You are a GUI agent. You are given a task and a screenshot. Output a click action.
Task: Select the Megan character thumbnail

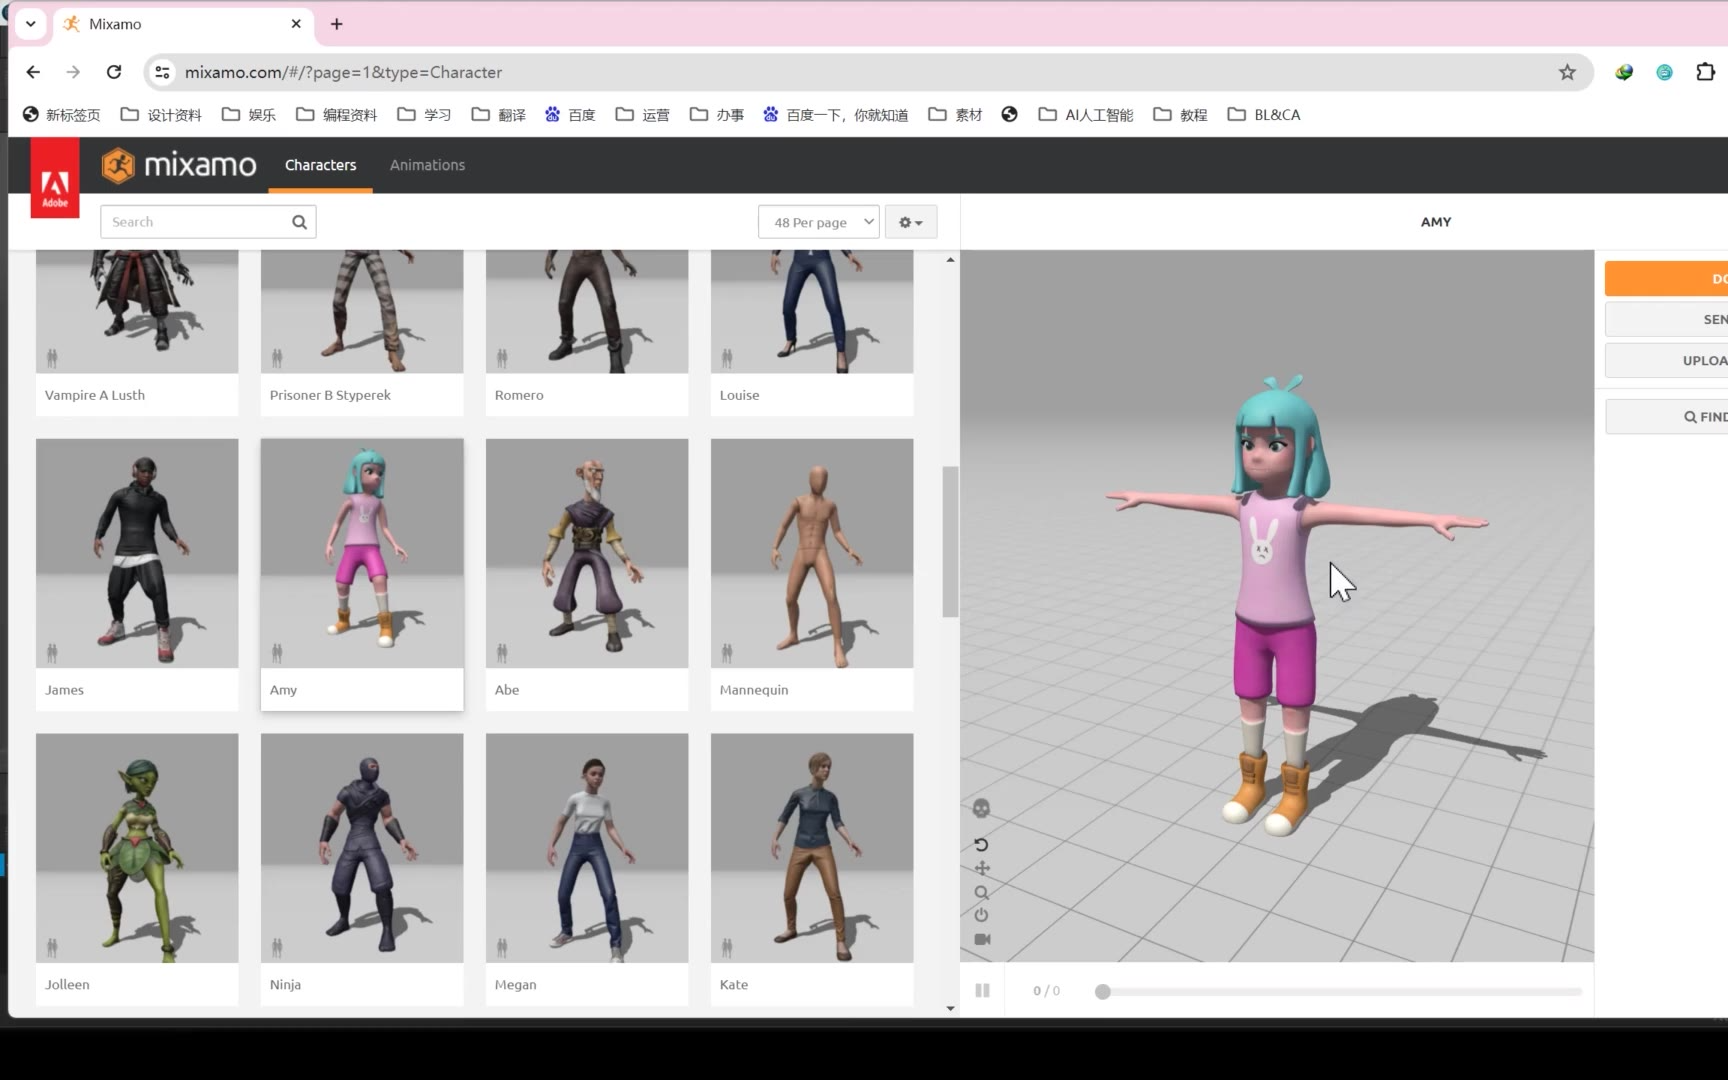(x=587, y=848)
